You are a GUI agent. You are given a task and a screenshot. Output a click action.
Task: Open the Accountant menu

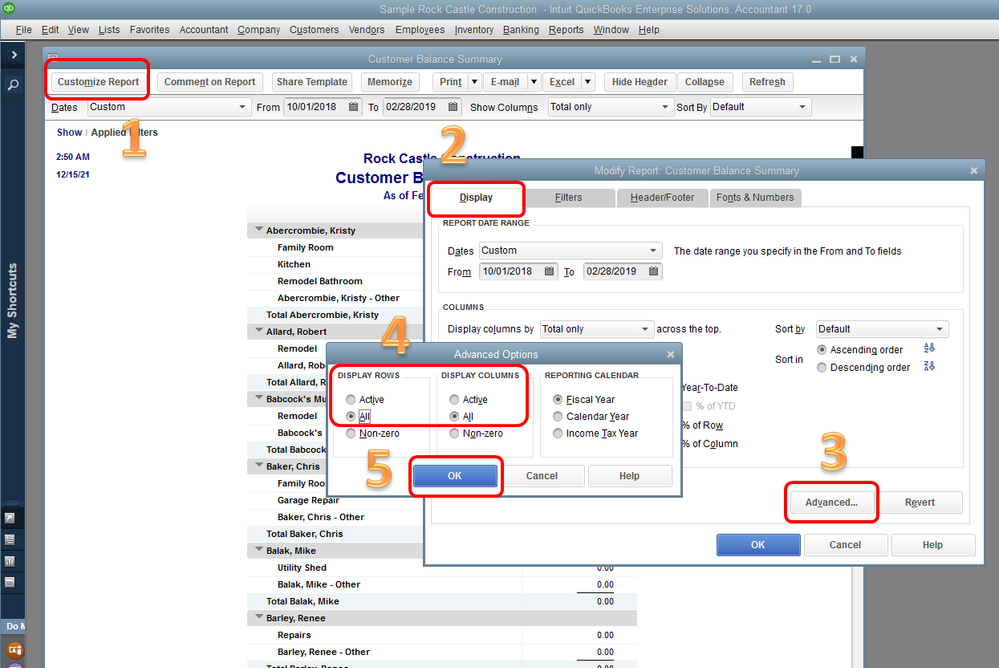click(203, 30)
